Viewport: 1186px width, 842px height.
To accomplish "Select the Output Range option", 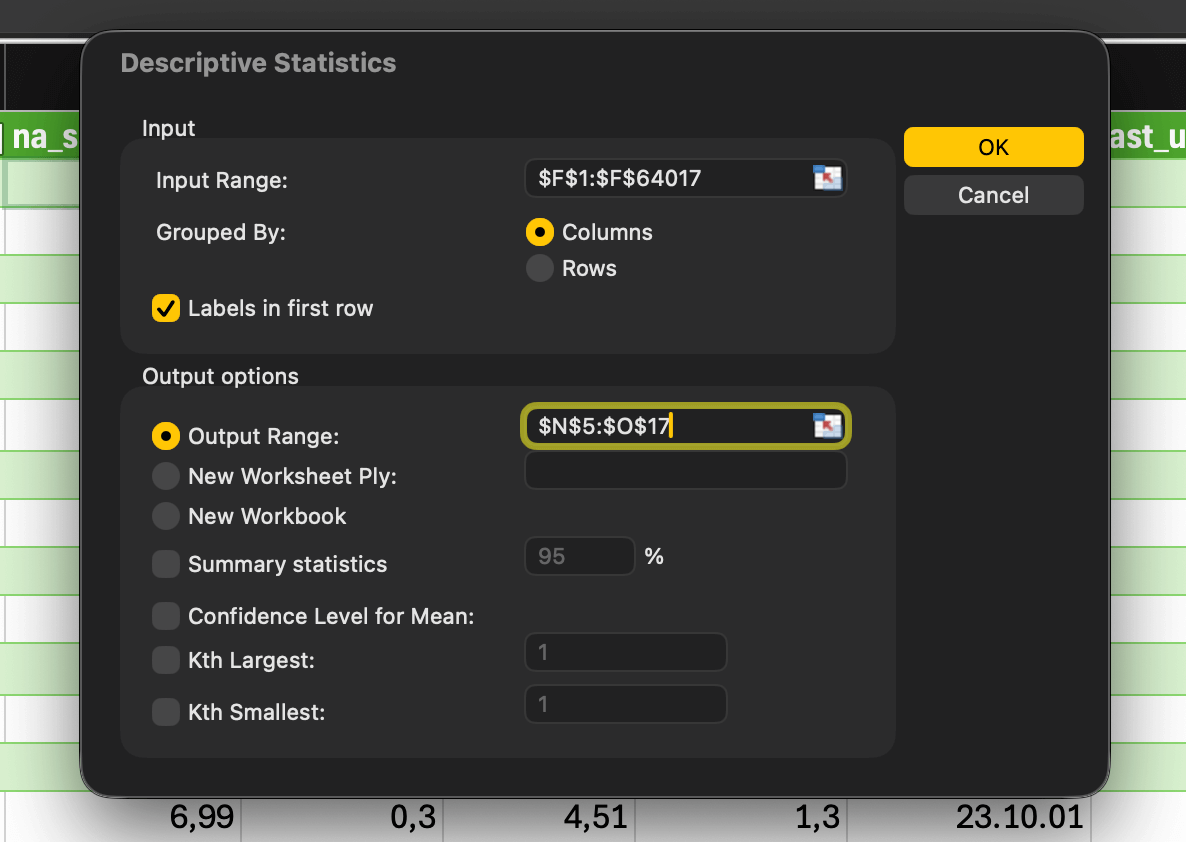I will [x=165, y=436].
